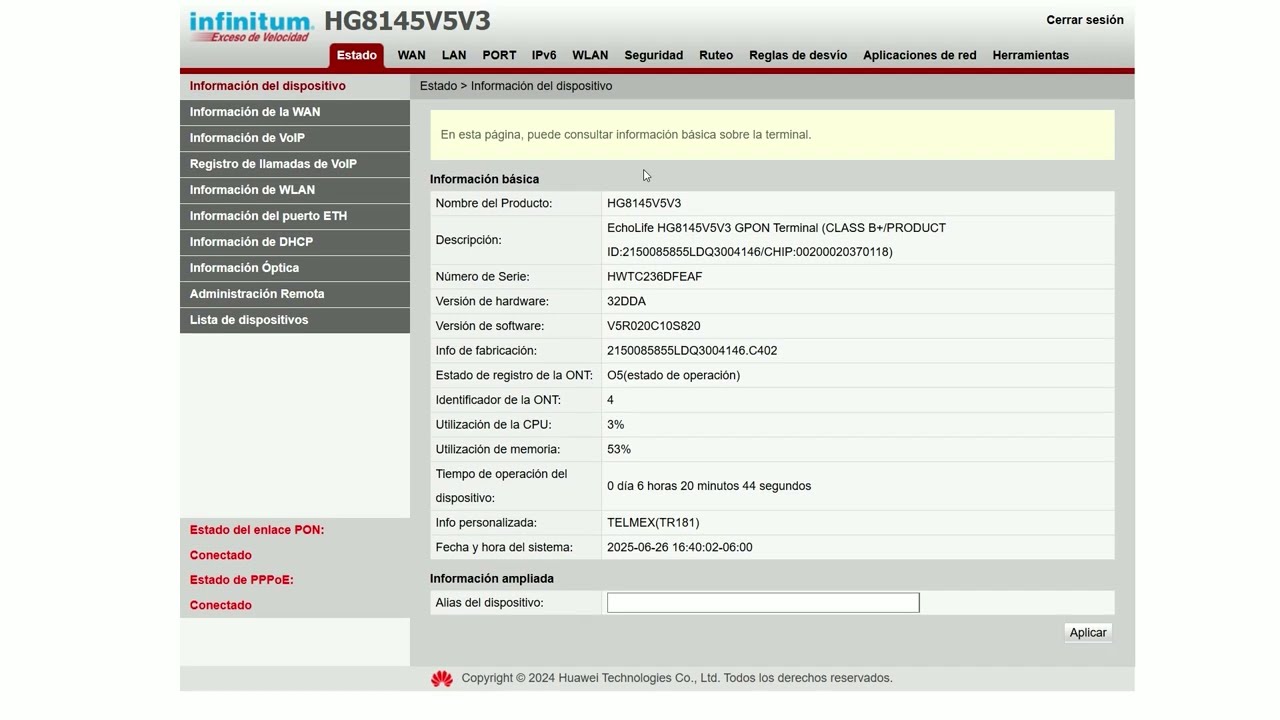Viewport: 1280px width, 720px height.
Task: Open the Ruteo tab
Action: (x=716, y=55)
